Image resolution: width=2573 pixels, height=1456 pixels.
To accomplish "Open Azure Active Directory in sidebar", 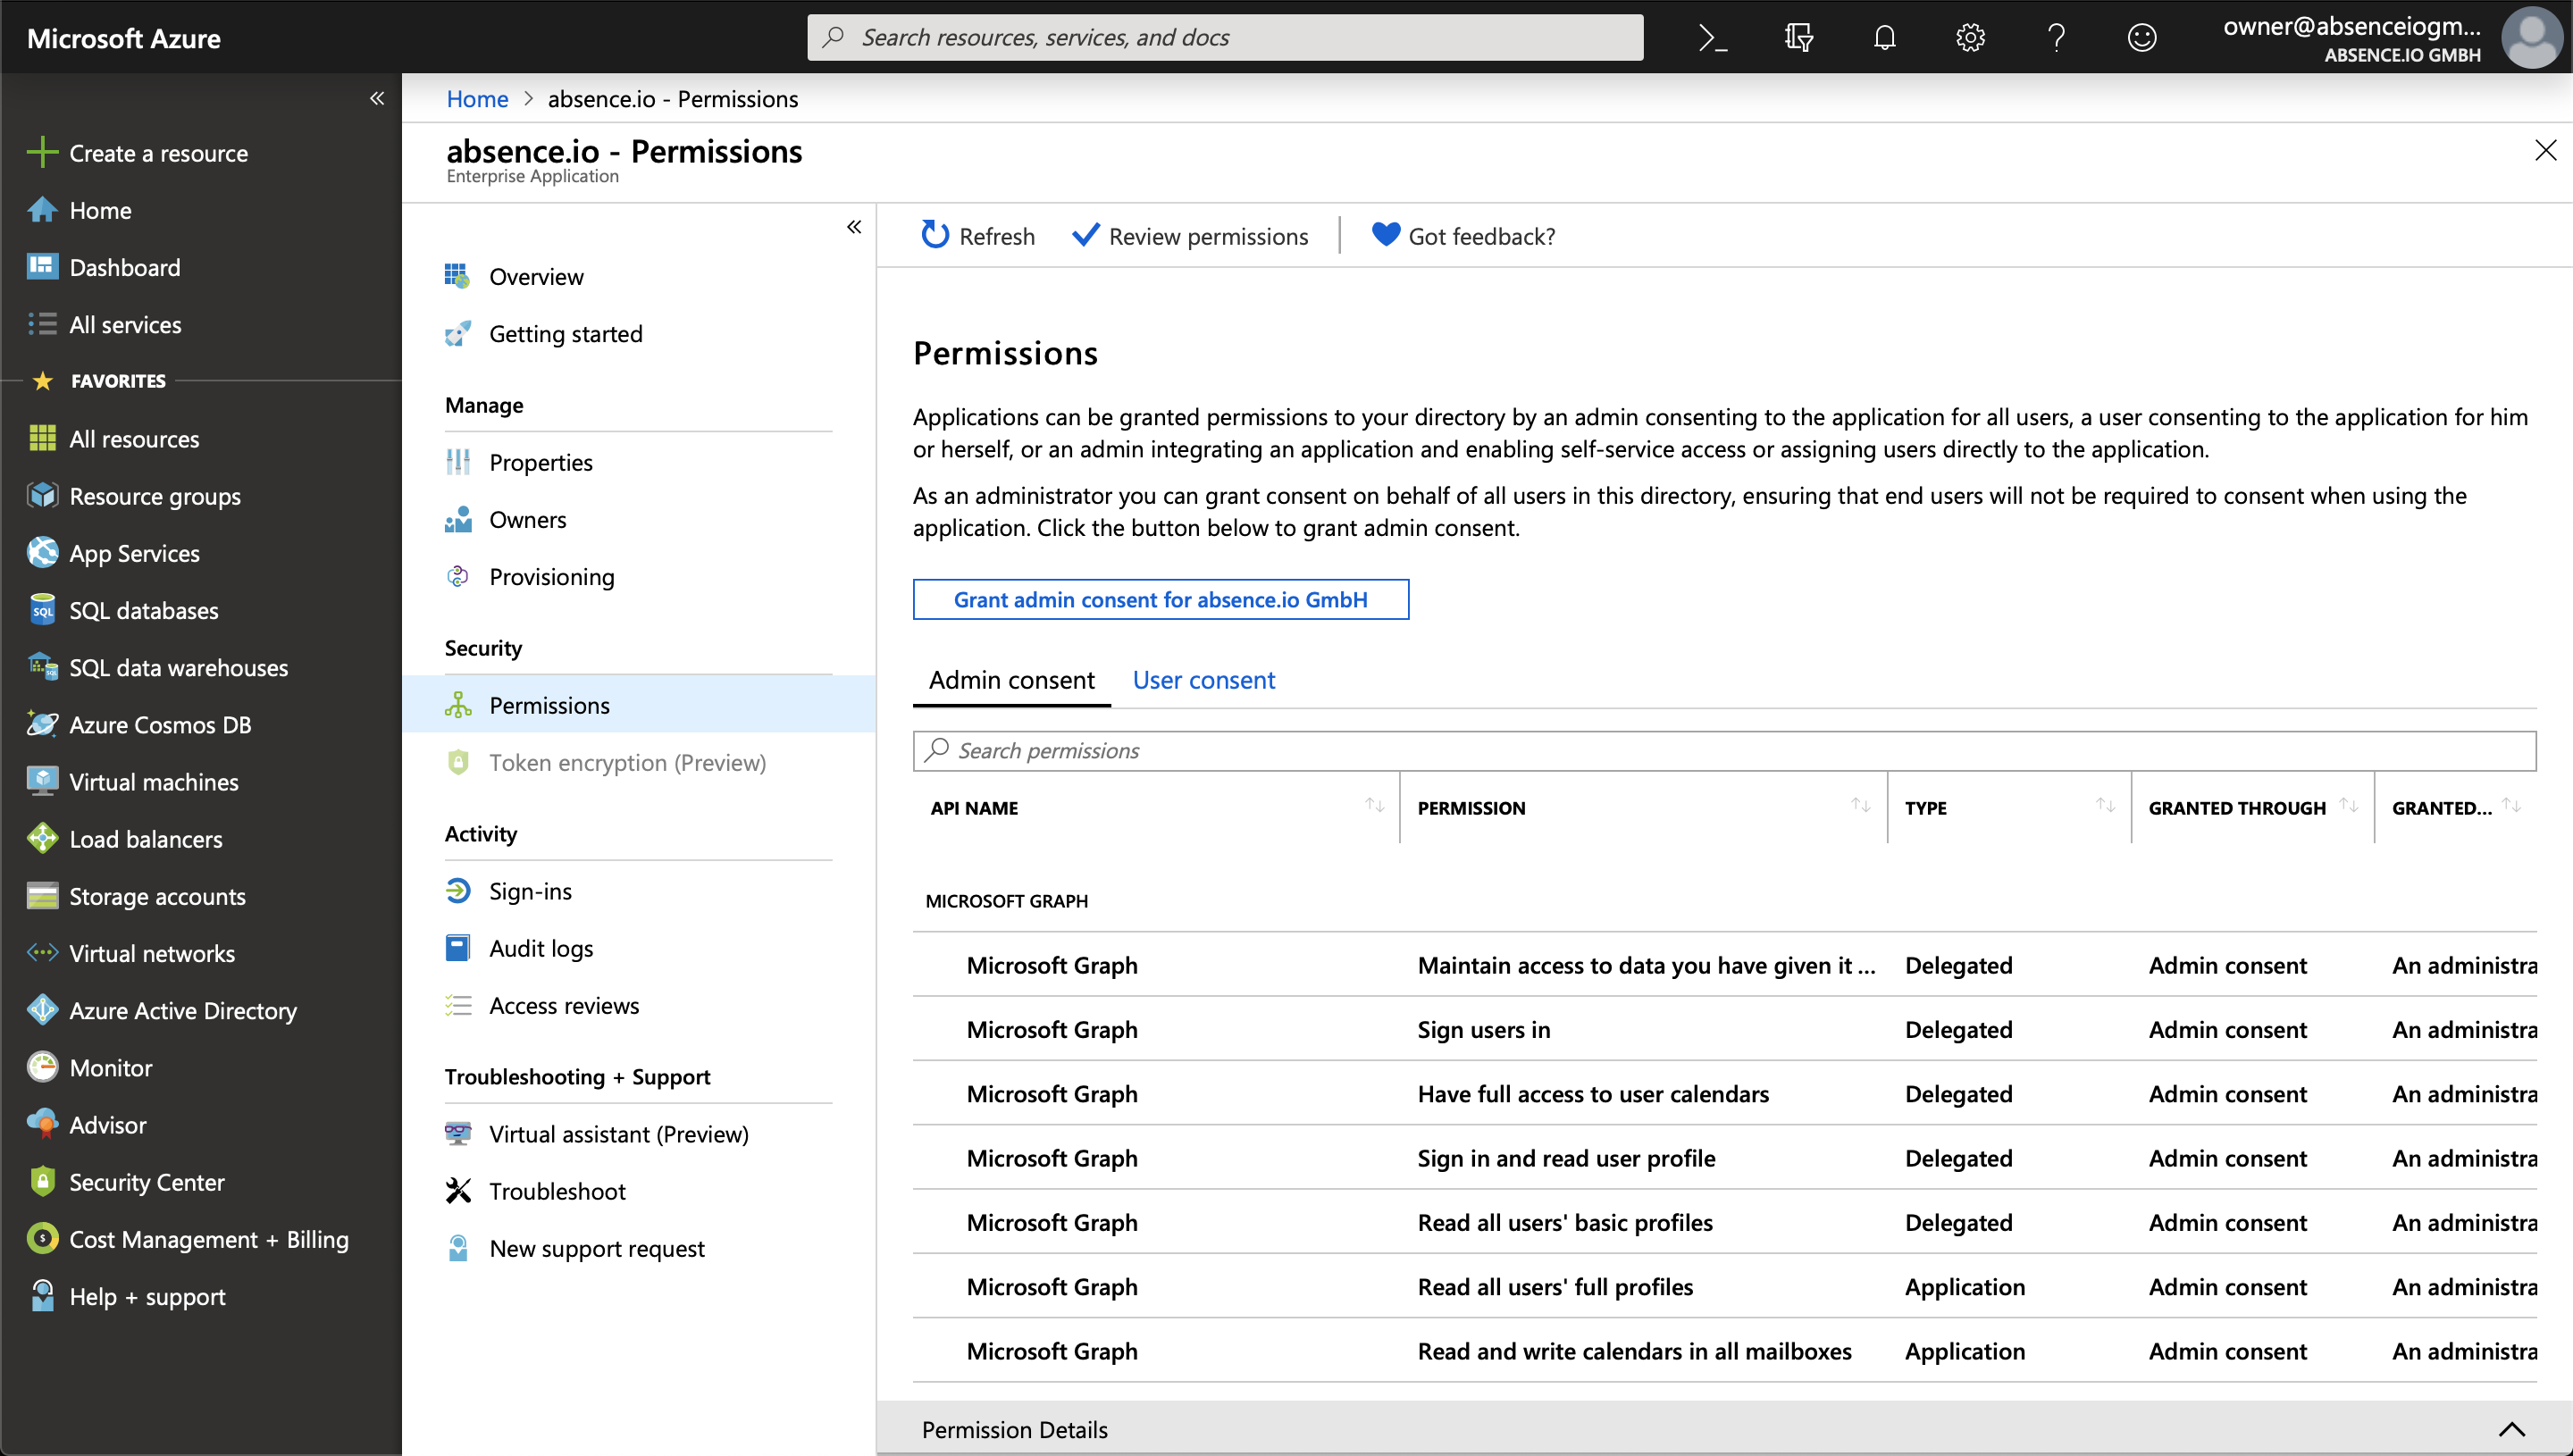I will (182, 1010).
